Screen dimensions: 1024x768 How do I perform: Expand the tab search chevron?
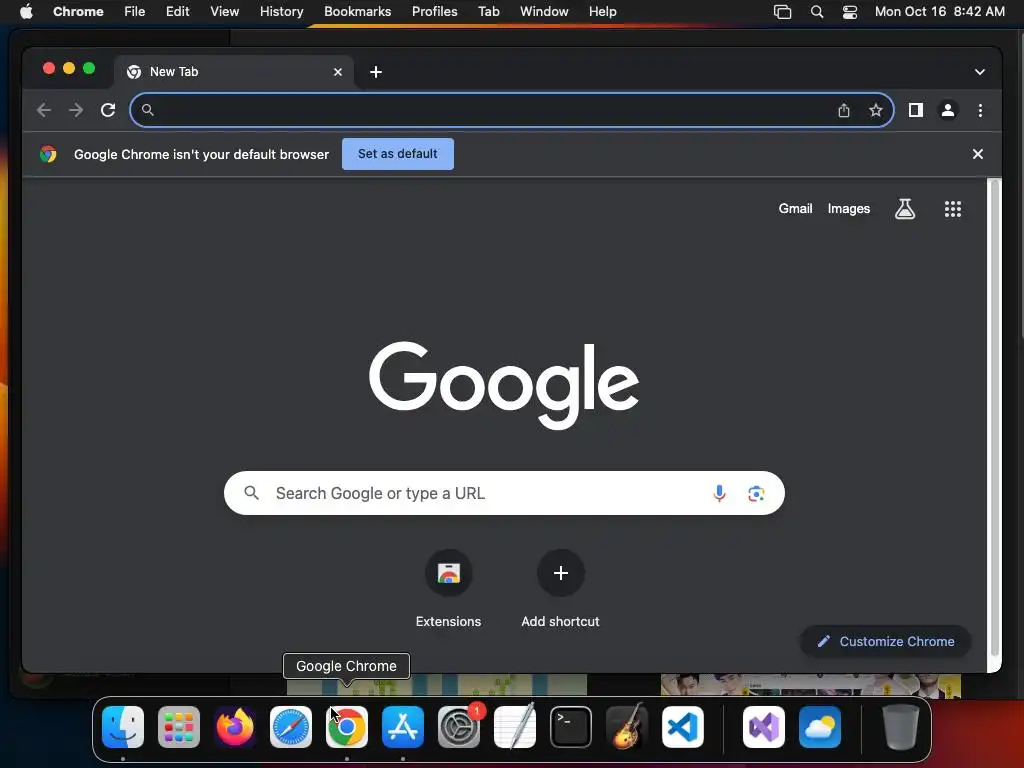[x=980, y=72]
